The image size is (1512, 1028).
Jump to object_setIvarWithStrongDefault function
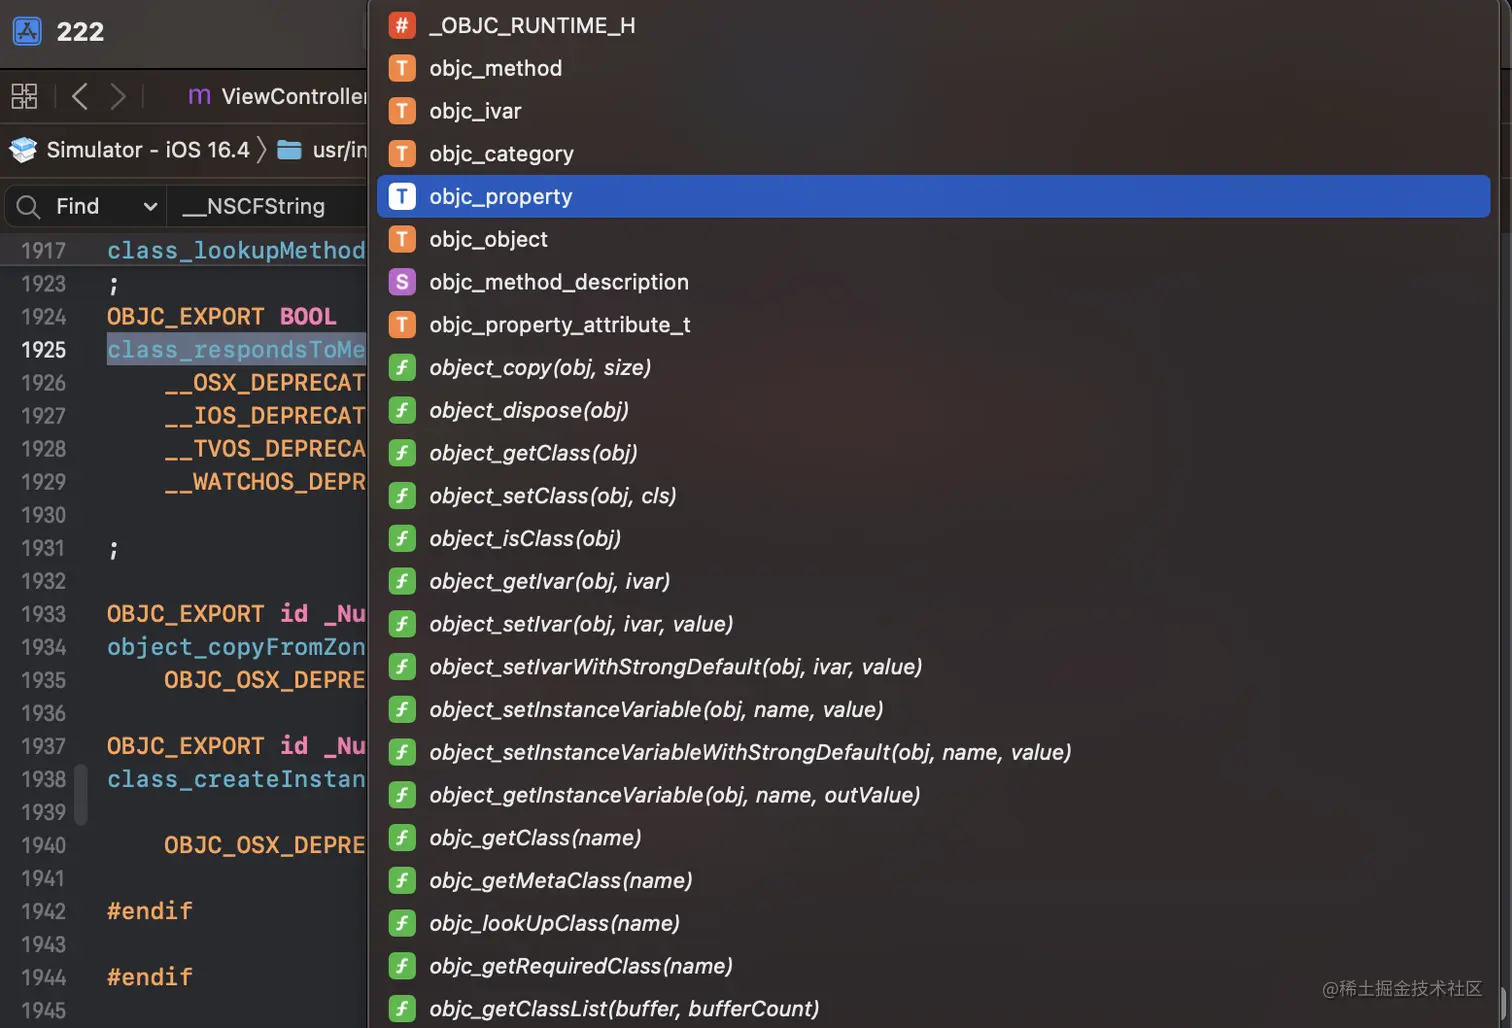point(933,667)
